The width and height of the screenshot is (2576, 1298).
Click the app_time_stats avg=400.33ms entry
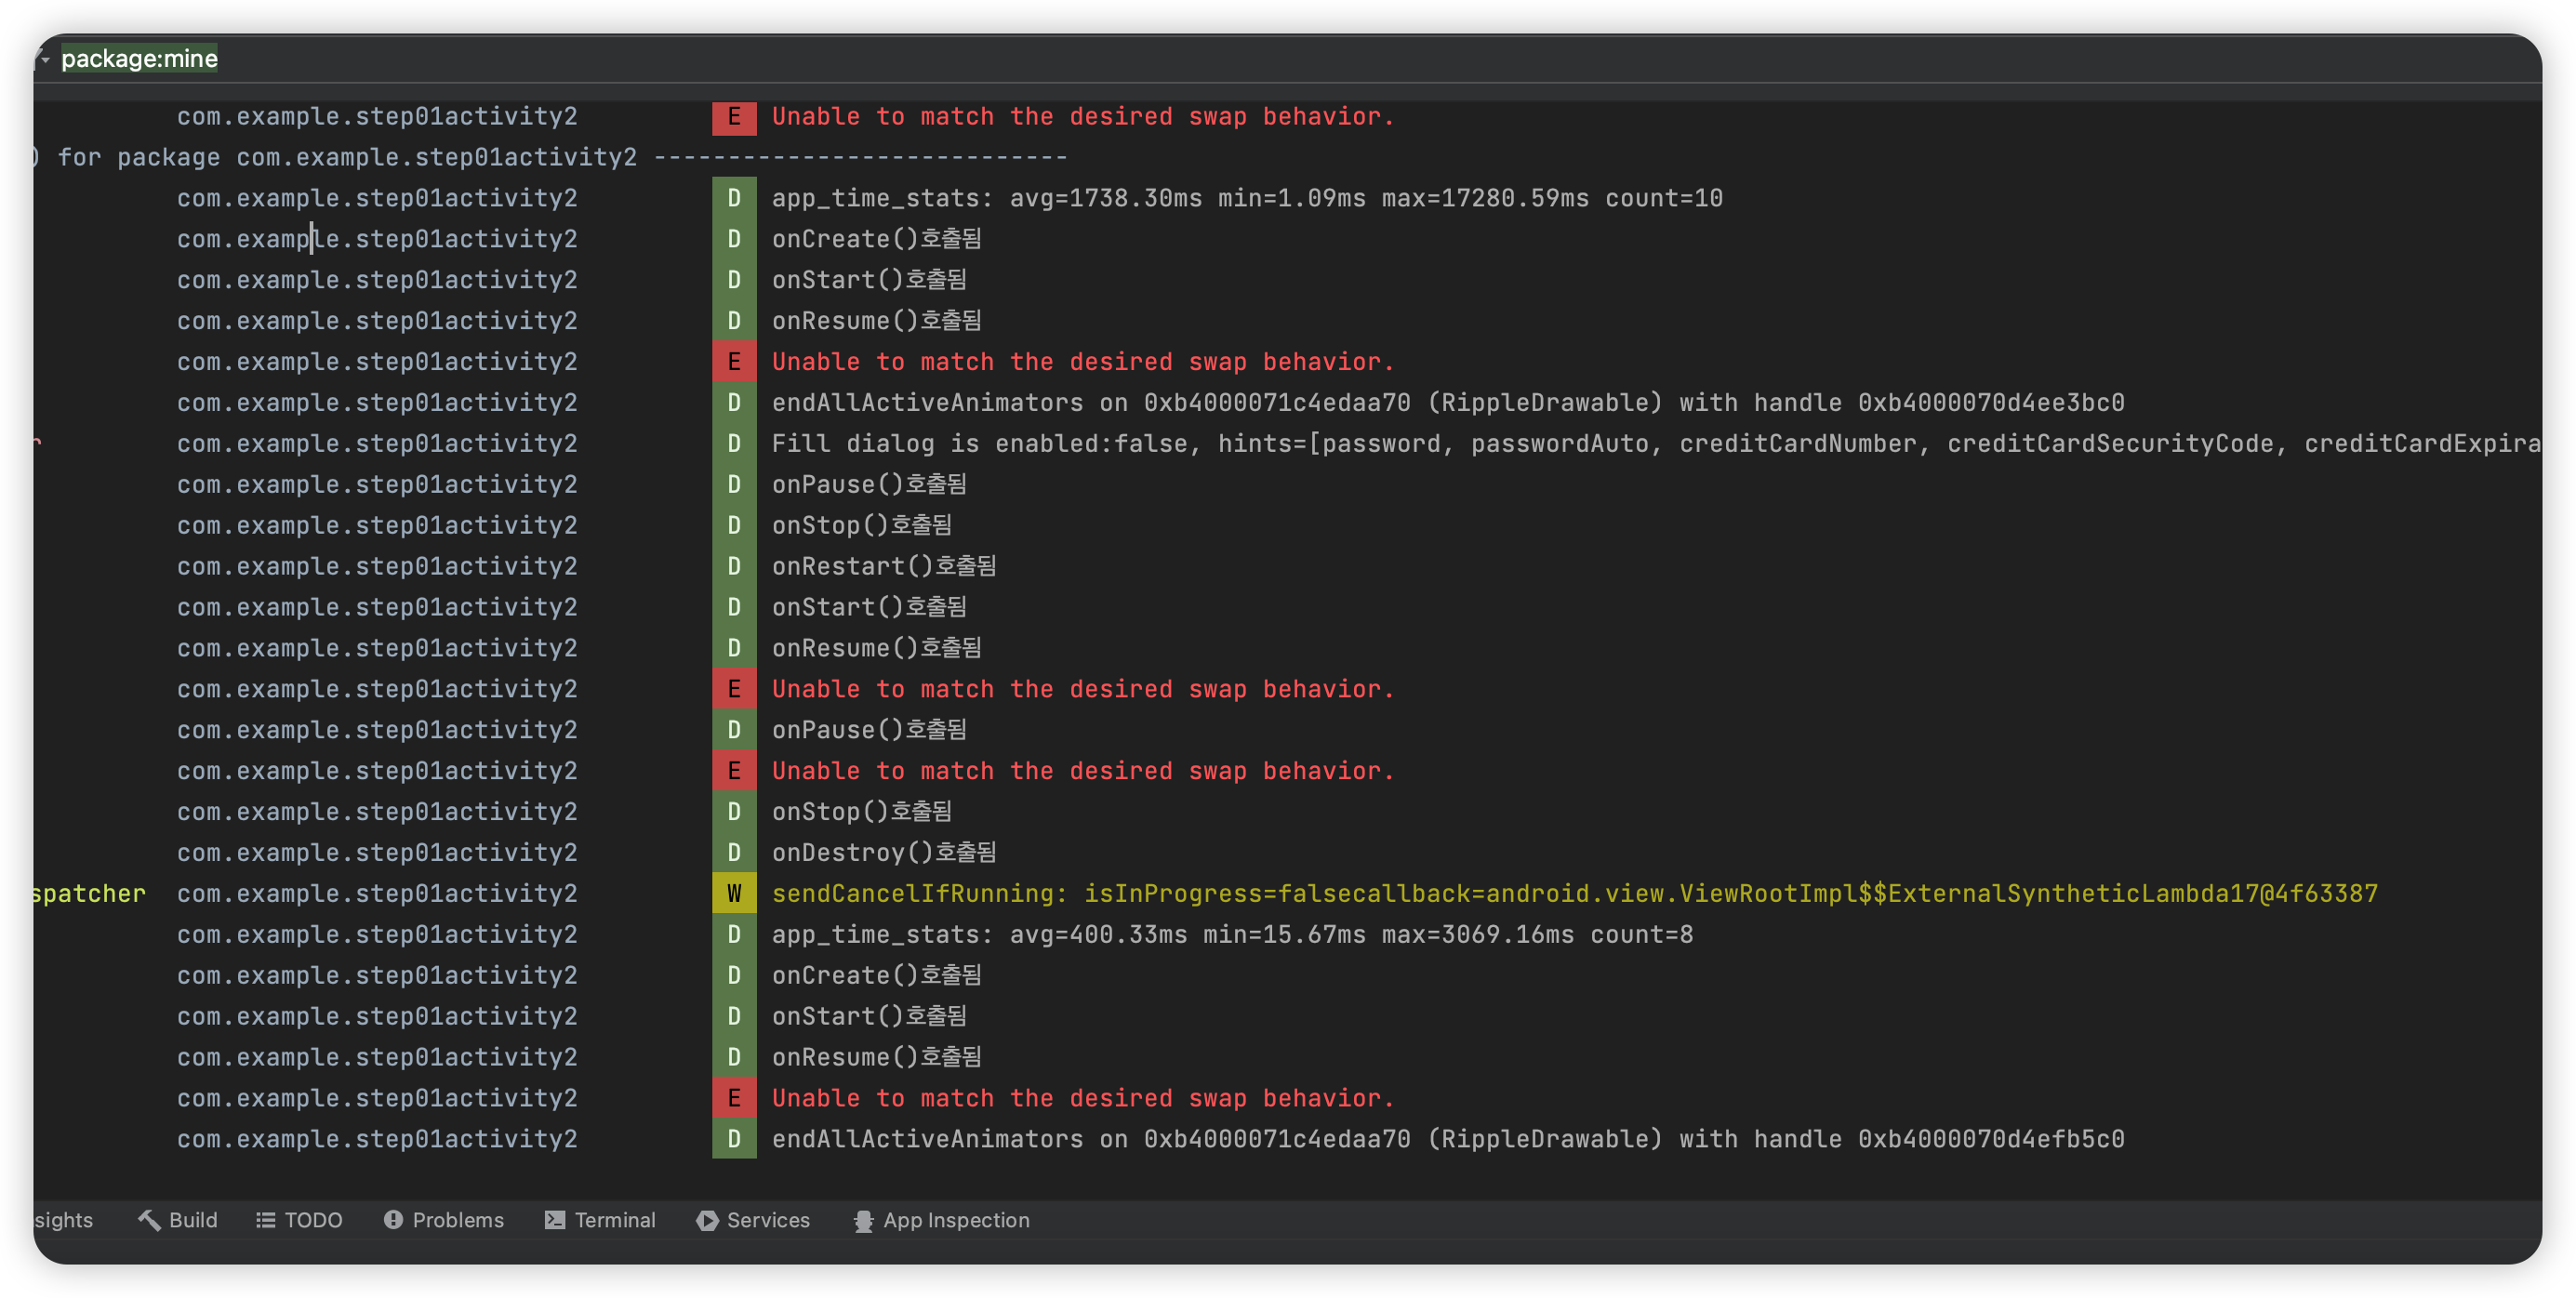pyautogui.click(x=1232, y=934)
